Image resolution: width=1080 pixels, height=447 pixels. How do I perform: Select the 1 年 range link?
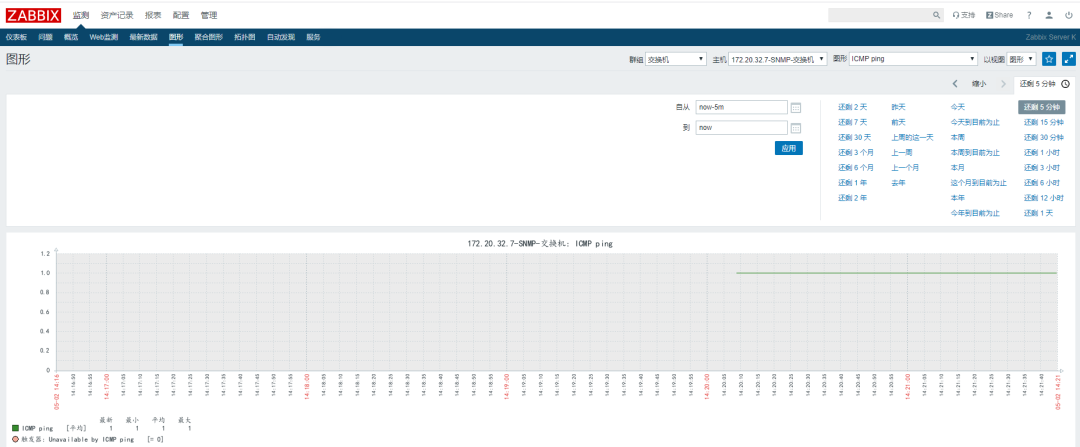coord(853,183)
